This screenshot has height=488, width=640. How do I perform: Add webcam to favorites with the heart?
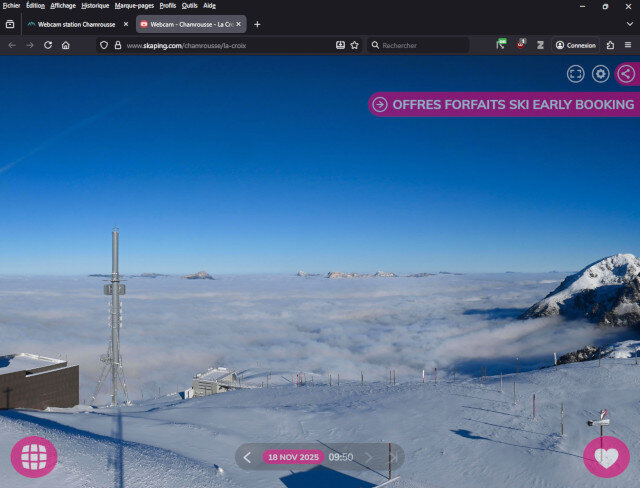(x=607, y=457)
